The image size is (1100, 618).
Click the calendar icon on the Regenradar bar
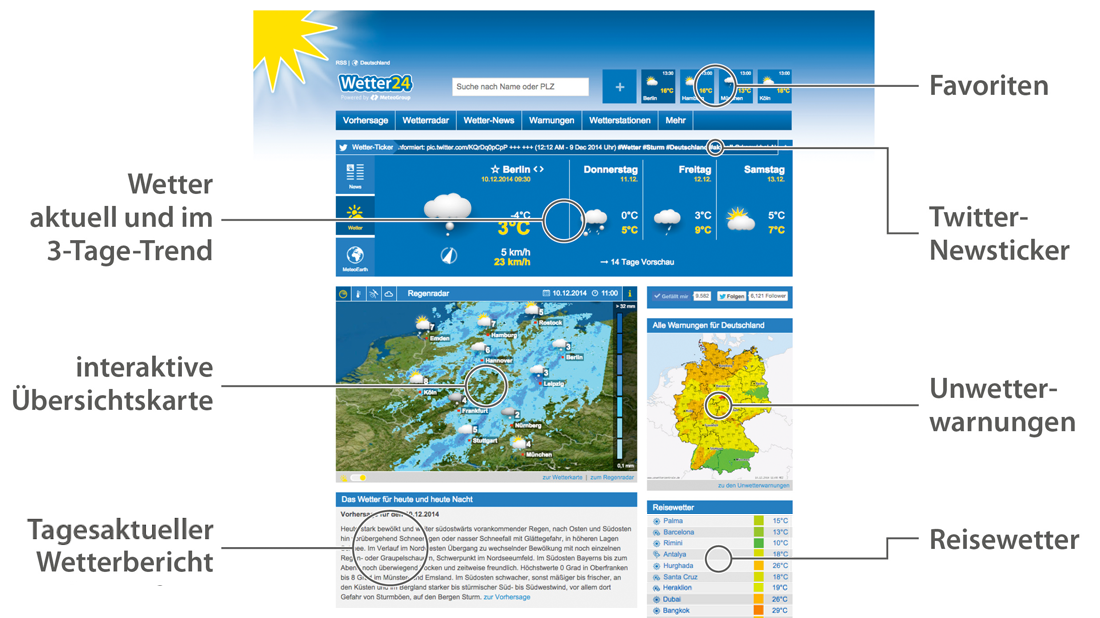(x=546, y=293)
